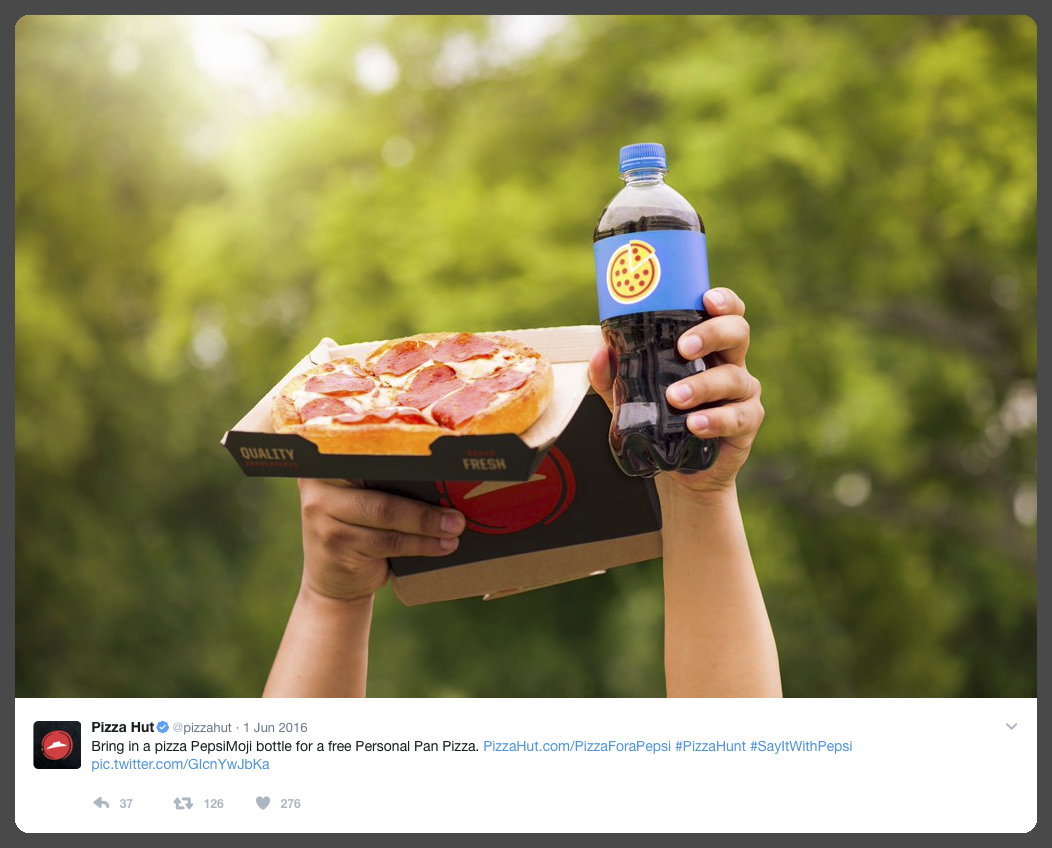Open the PizzaHut.com/PizzaforaPepsi link
This screenshot has height=848, width=1052.
tap(576, 746)
